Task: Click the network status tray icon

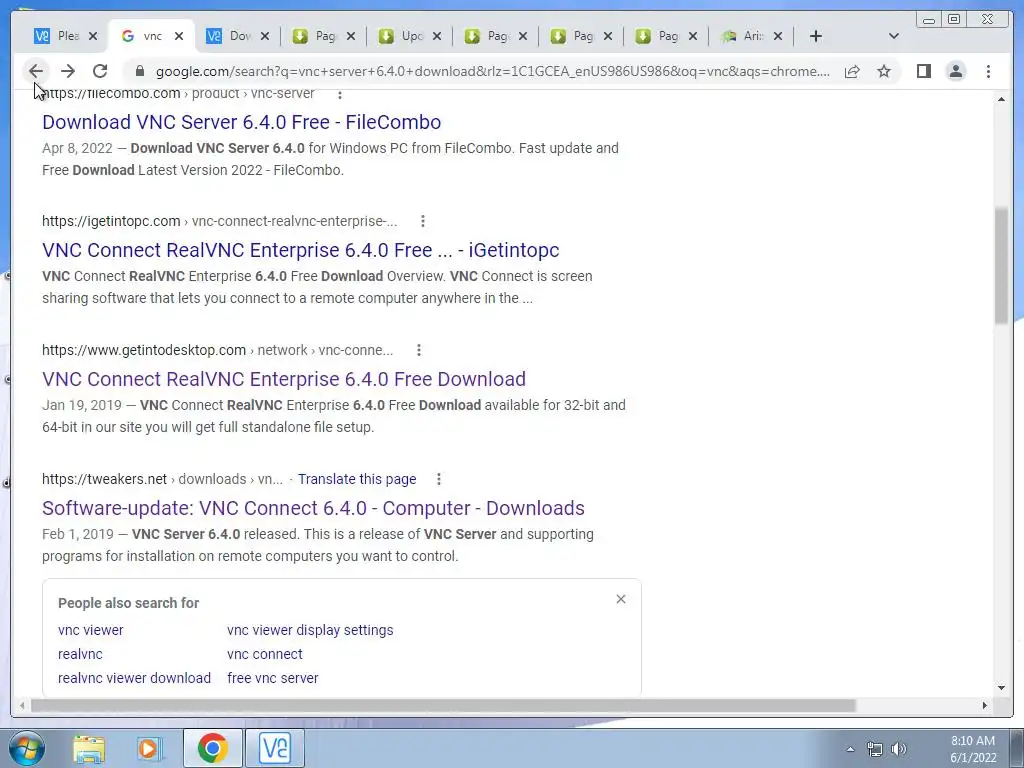Action: [874, 749]
